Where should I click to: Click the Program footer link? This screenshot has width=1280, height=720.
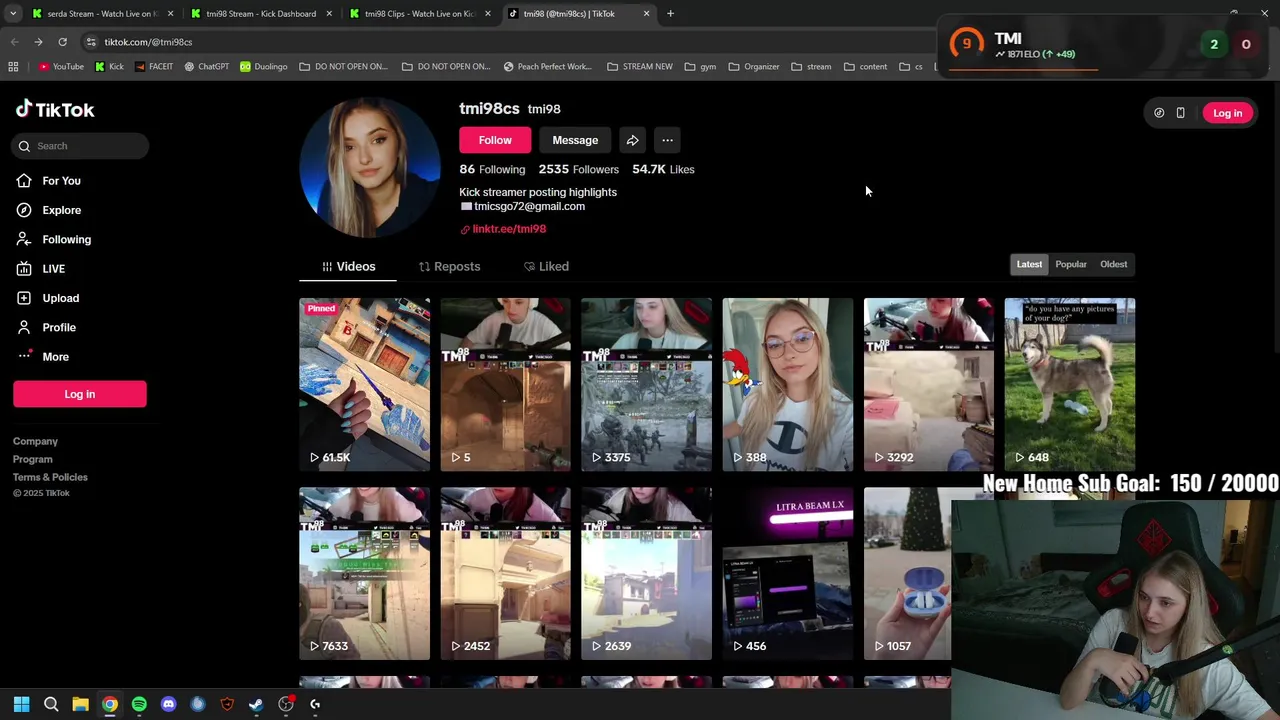pyautogui.click(x=32, y=459)
